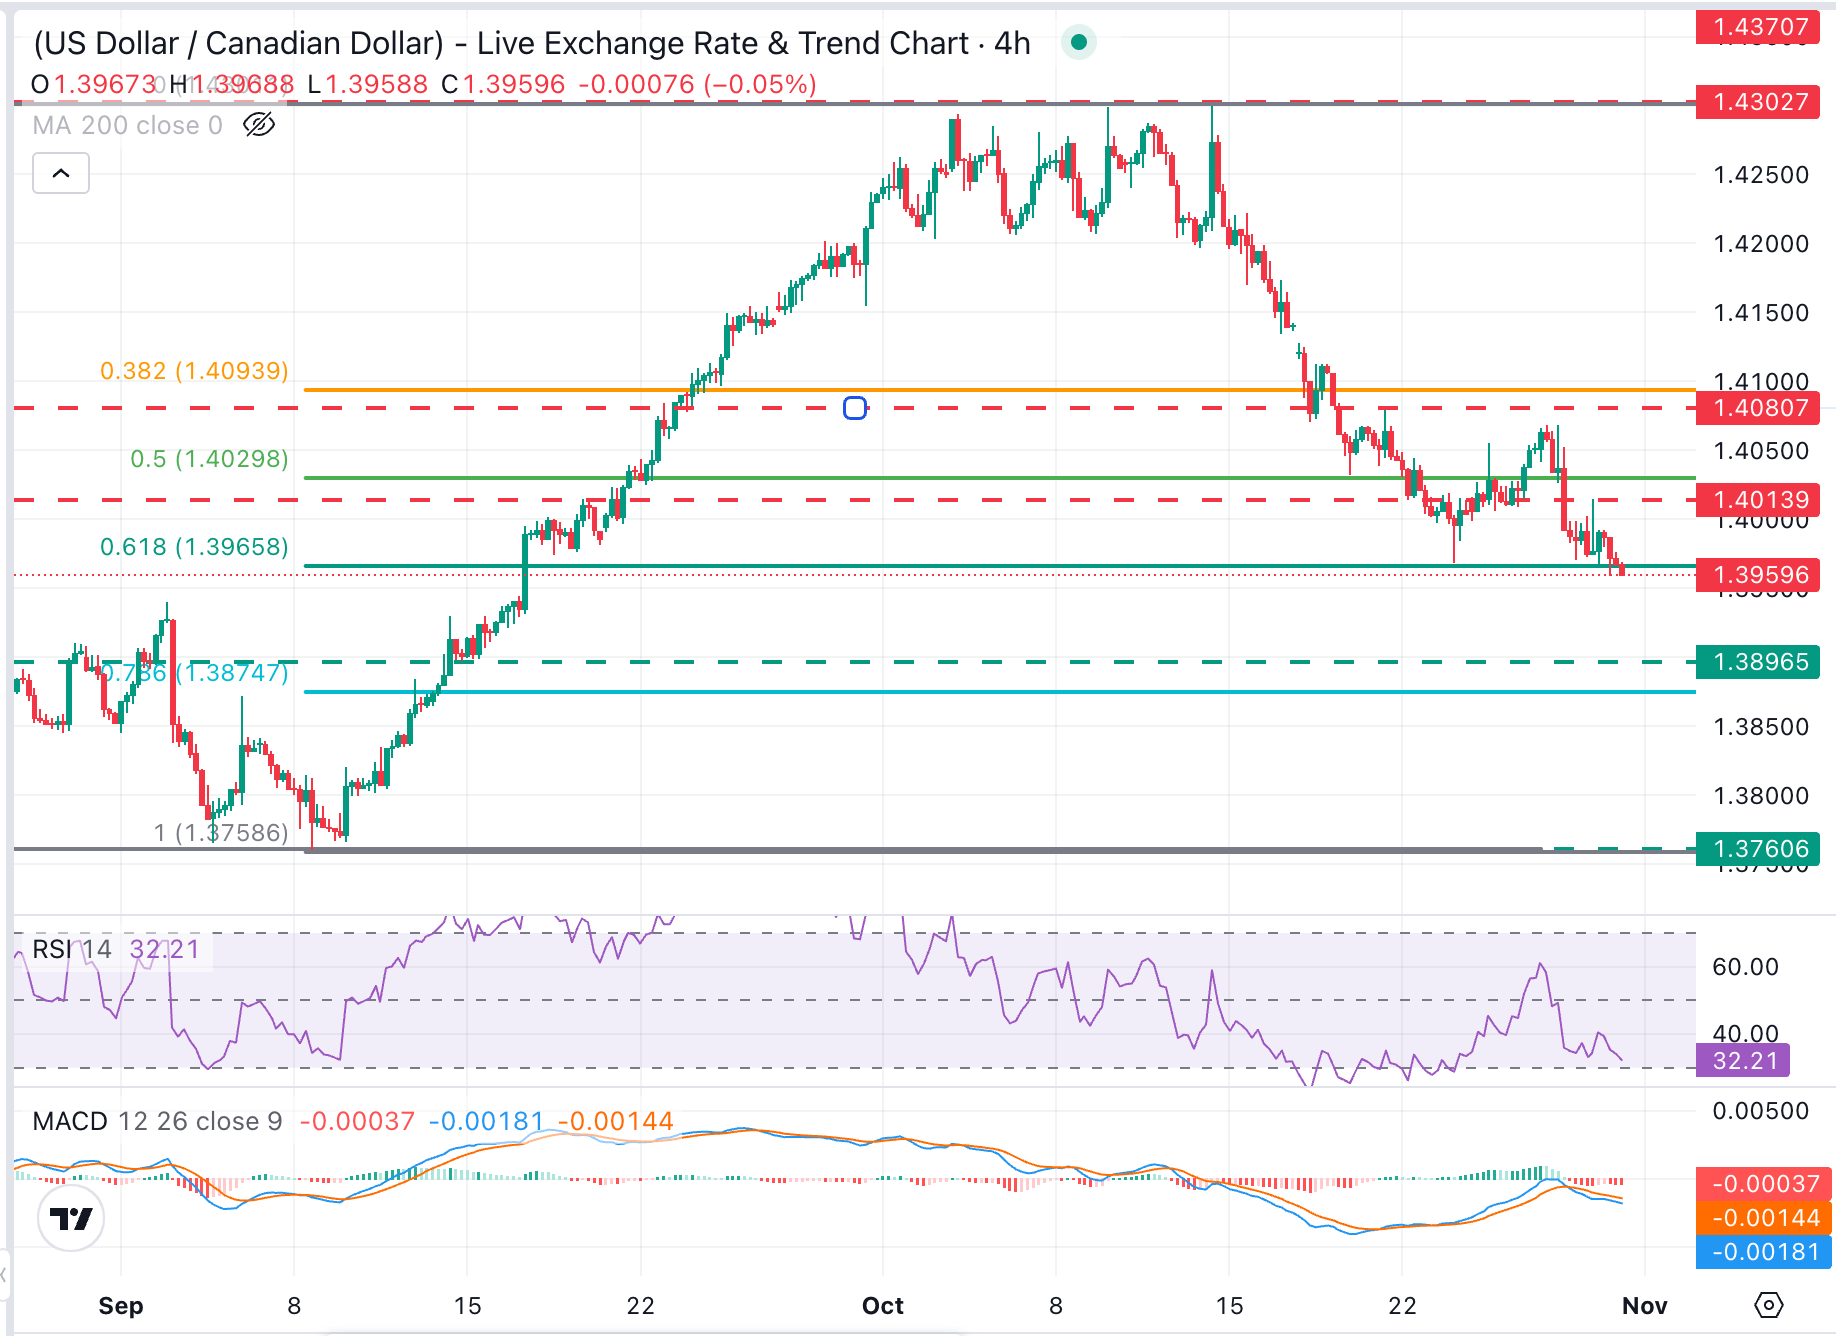Viewport: 1836px width, 1336px height.
Task: Click the green 1.37606 price label
Action: point(1758,849)
